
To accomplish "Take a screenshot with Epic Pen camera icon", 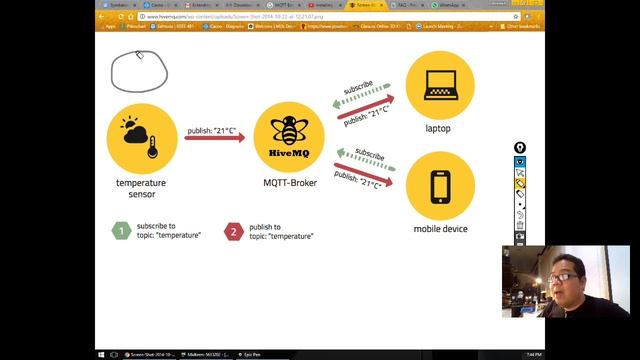I will pos(520,236).
